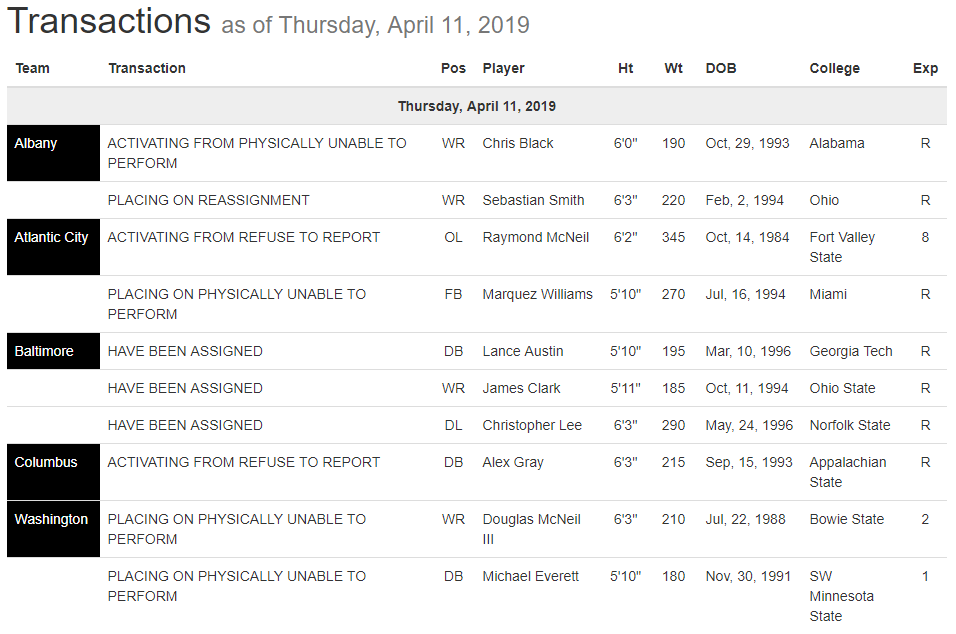Screen dimensions: 956x634
Task: Click the College column header
Action: [x=834, y=68]
